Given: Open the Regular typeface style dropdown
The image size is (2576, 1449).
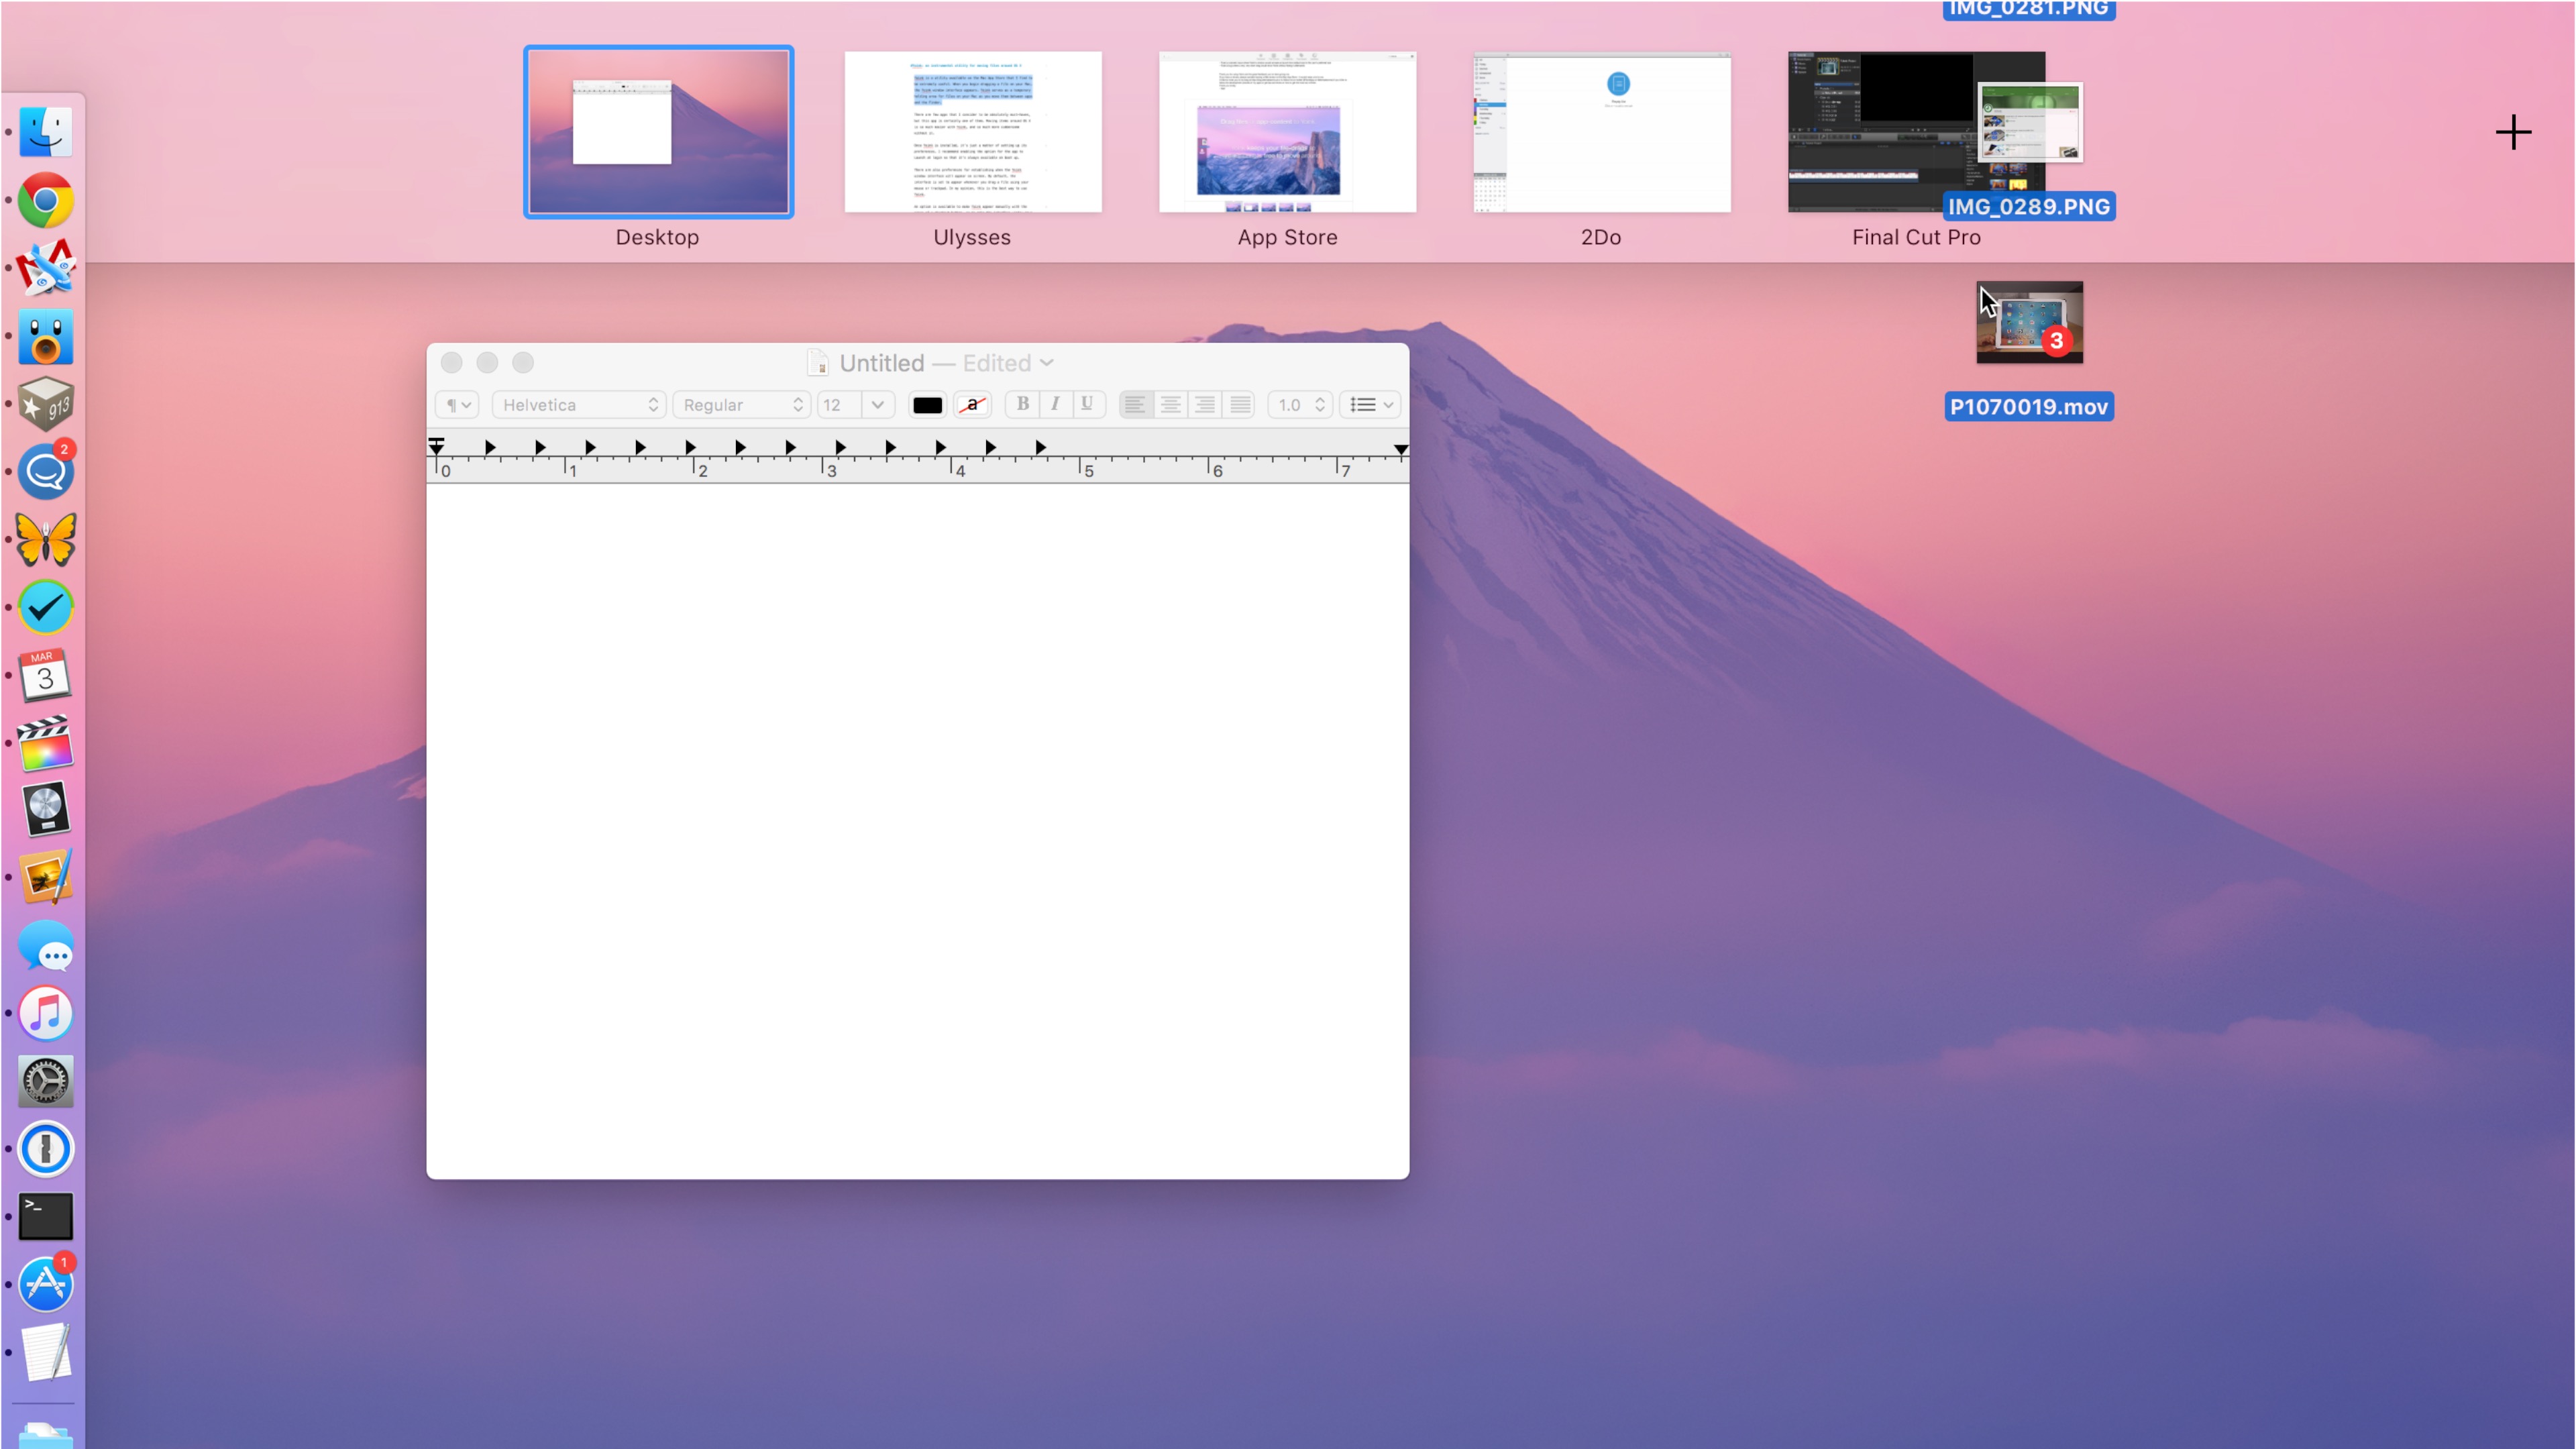Looking at the screenshot, I should (741, 405).
